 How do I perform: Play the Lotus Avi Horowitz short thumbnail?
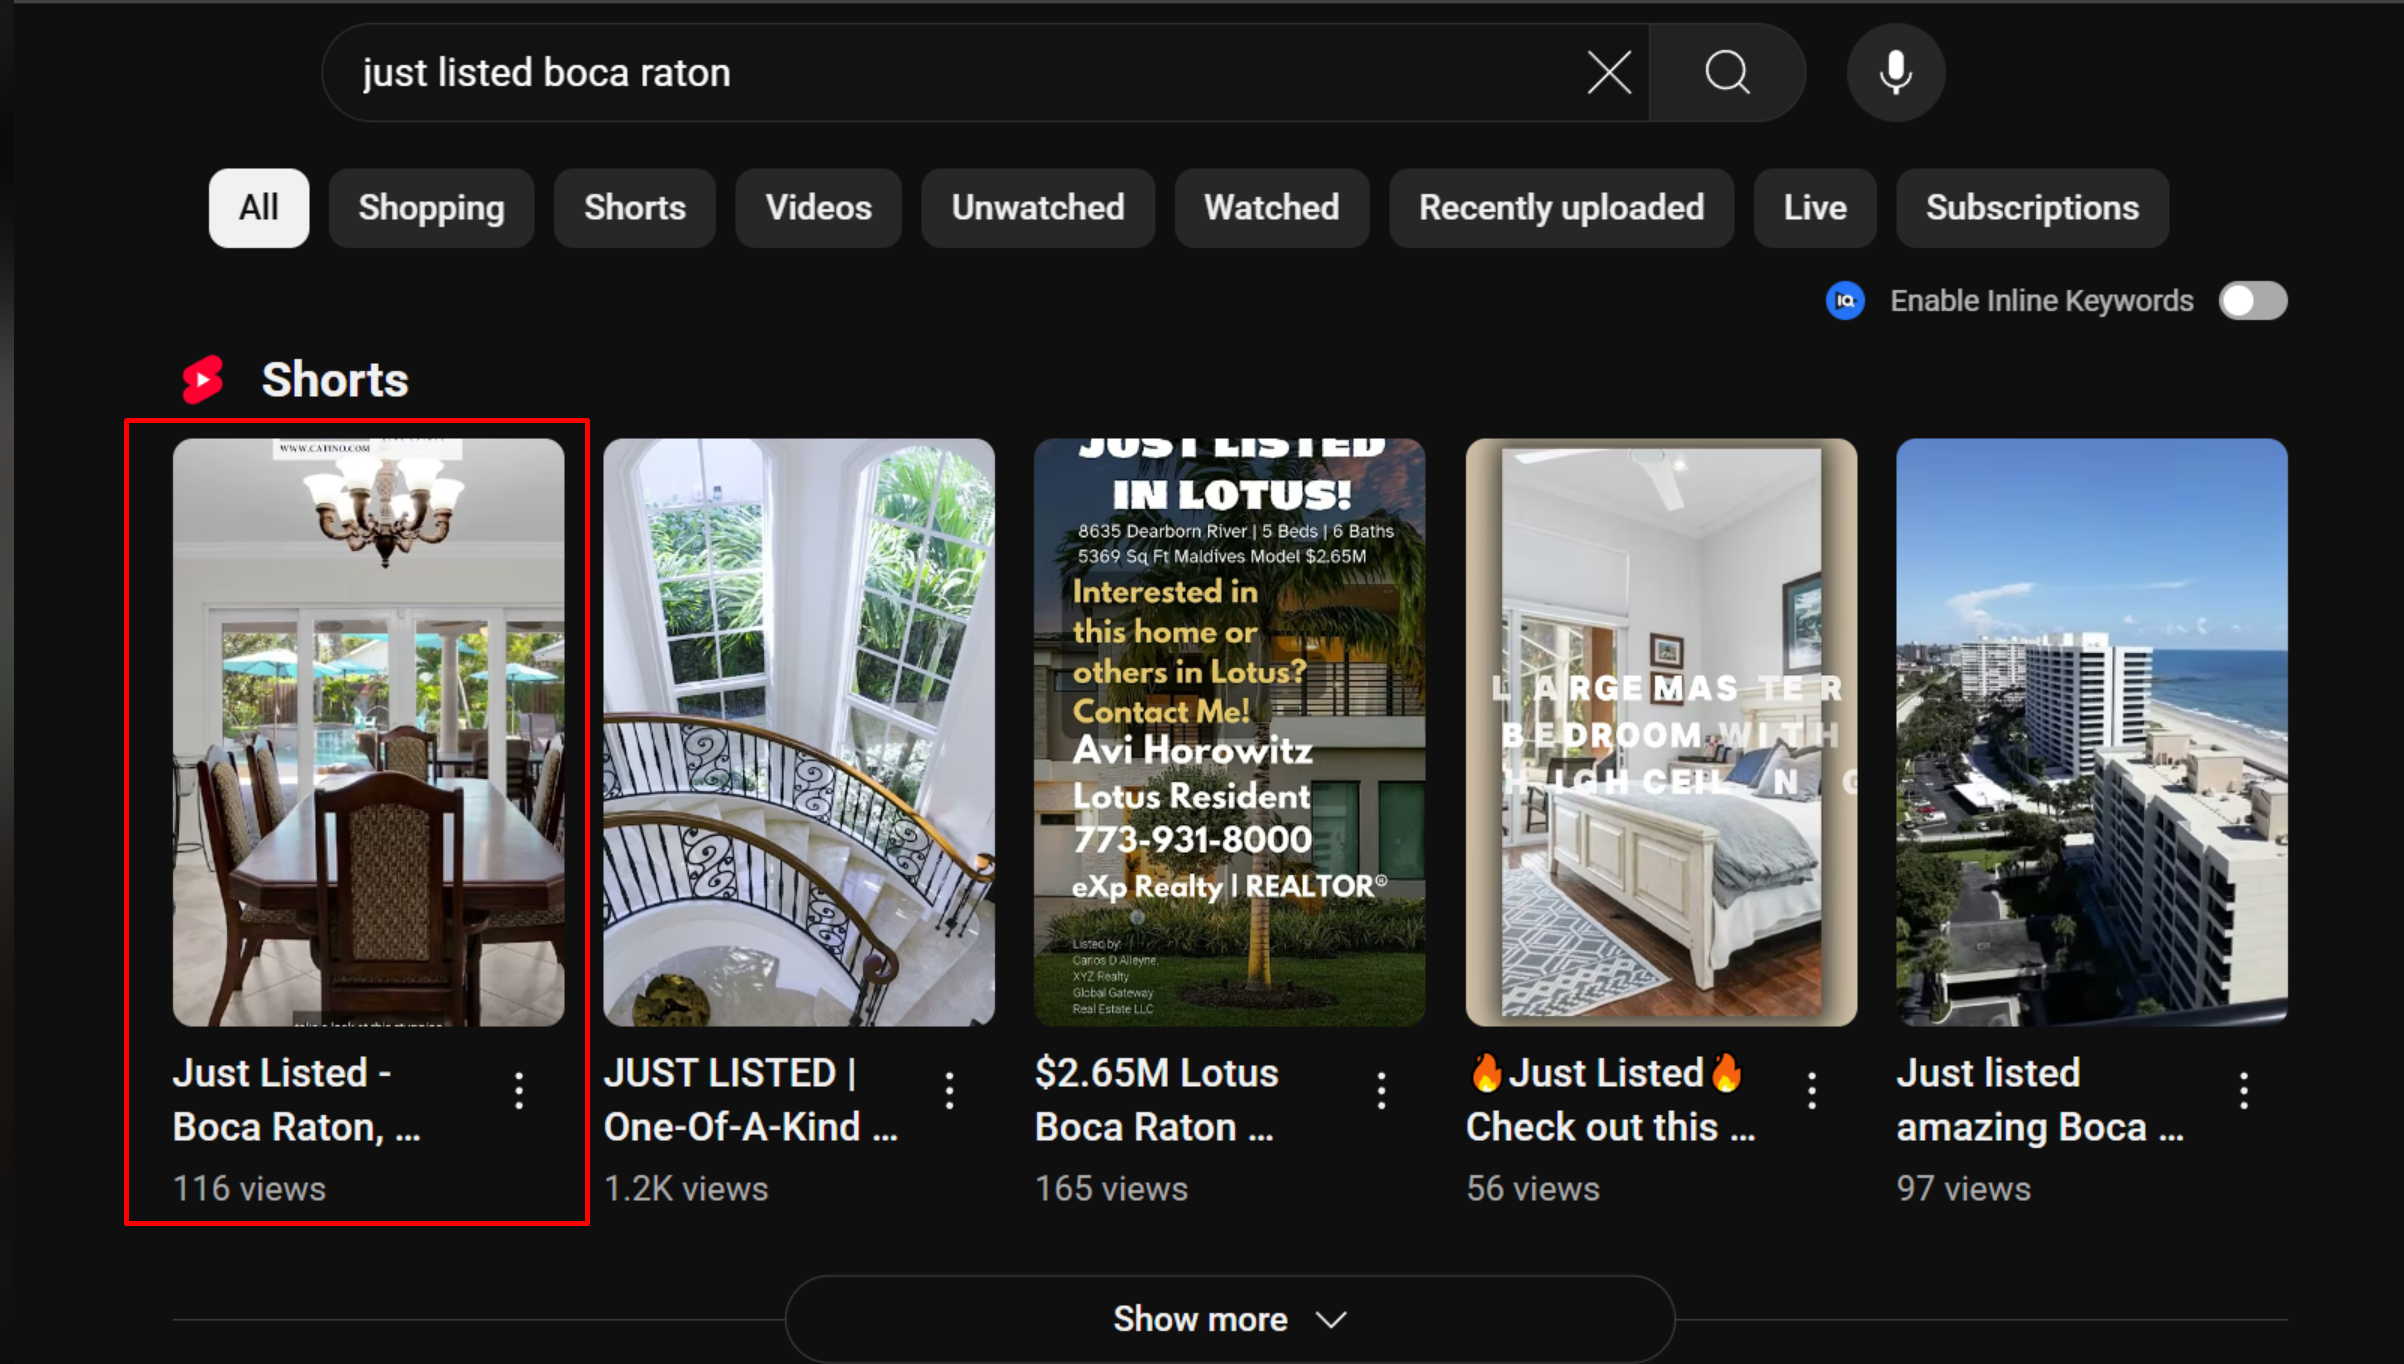click(1229, 732)
